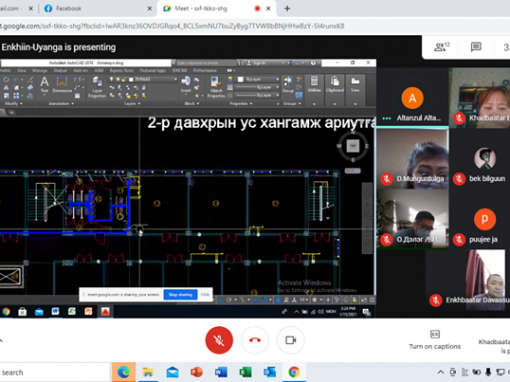Screen dimensions: 510x382
Task: Select the bek bilguun participant tile
Action: click(480, 159)
